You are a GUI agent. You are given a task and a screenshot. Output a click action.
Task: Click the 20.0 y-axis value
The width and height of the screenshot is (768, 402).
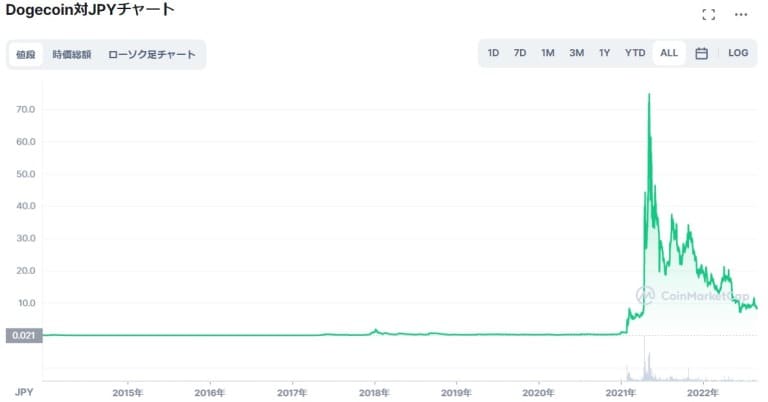pyautogui.click(x=25, y=271)
